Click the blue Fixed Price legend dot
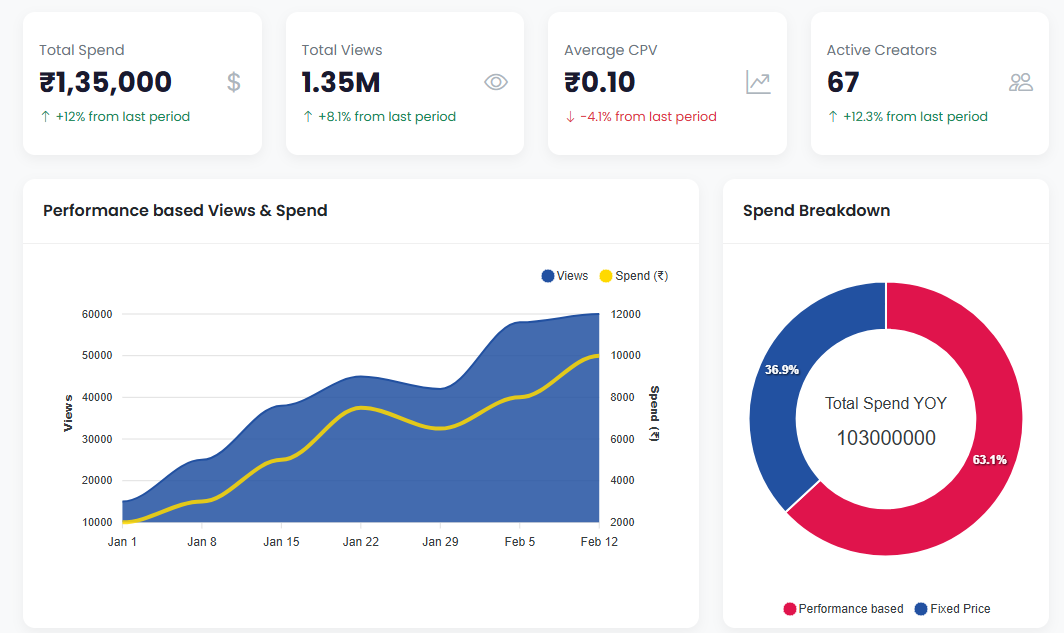This screenshot has height=633, width=1064. 920,608
